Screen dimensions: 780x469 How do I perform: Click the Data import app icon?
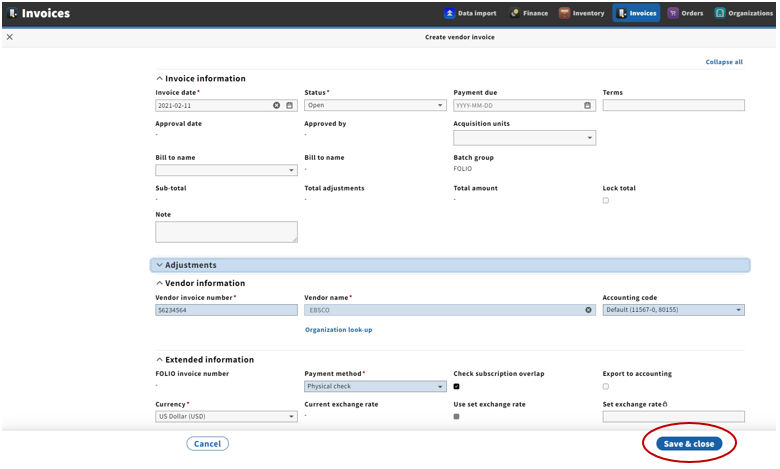pyautogui.click(x=449, y=13)
